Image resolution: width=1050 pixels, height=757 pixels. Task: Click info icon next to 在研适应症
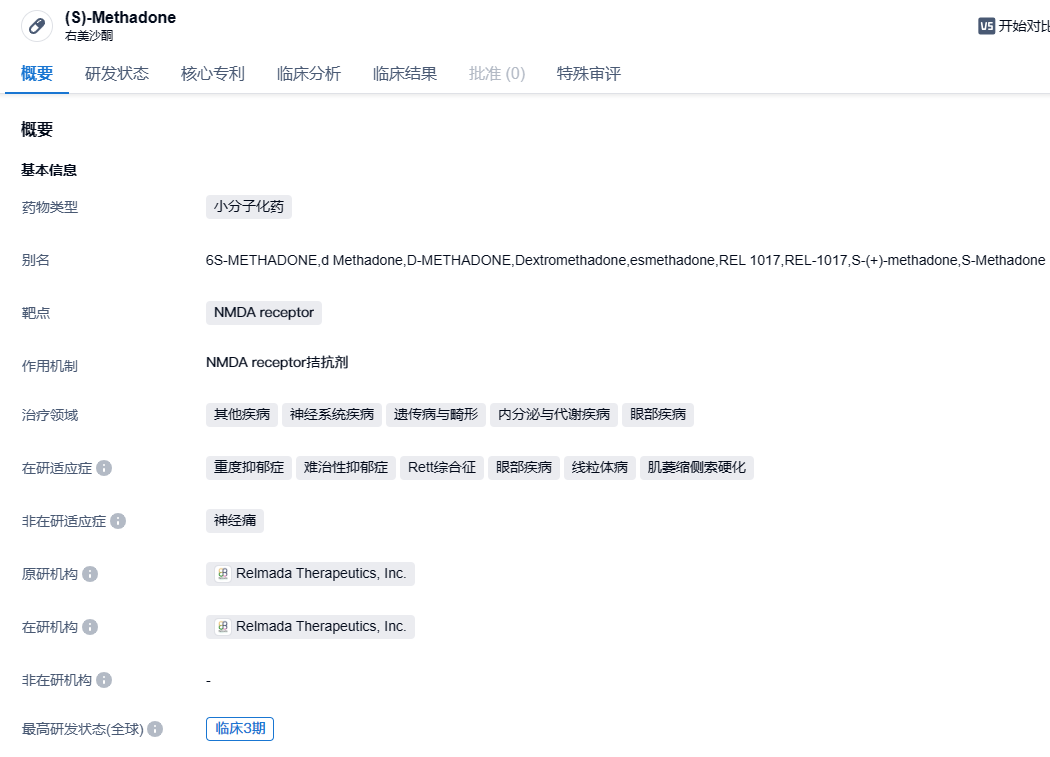point(104,468)
